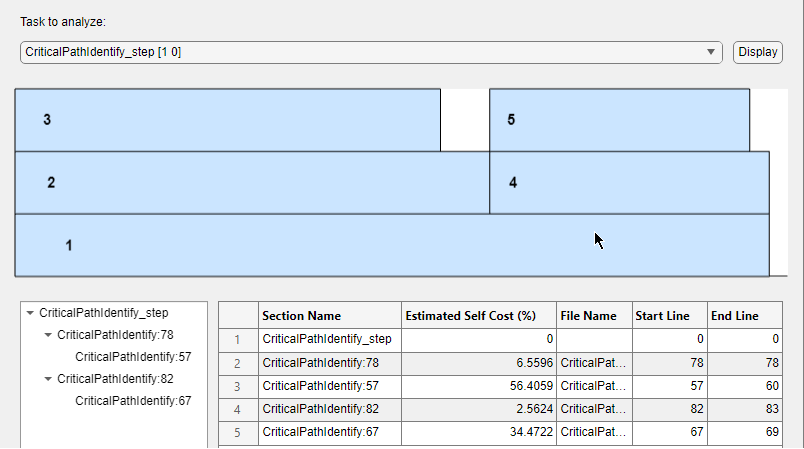Select CriticalPathIdentify:82 table cell
The image size is (804, 449).
click(x=329, y=409)
